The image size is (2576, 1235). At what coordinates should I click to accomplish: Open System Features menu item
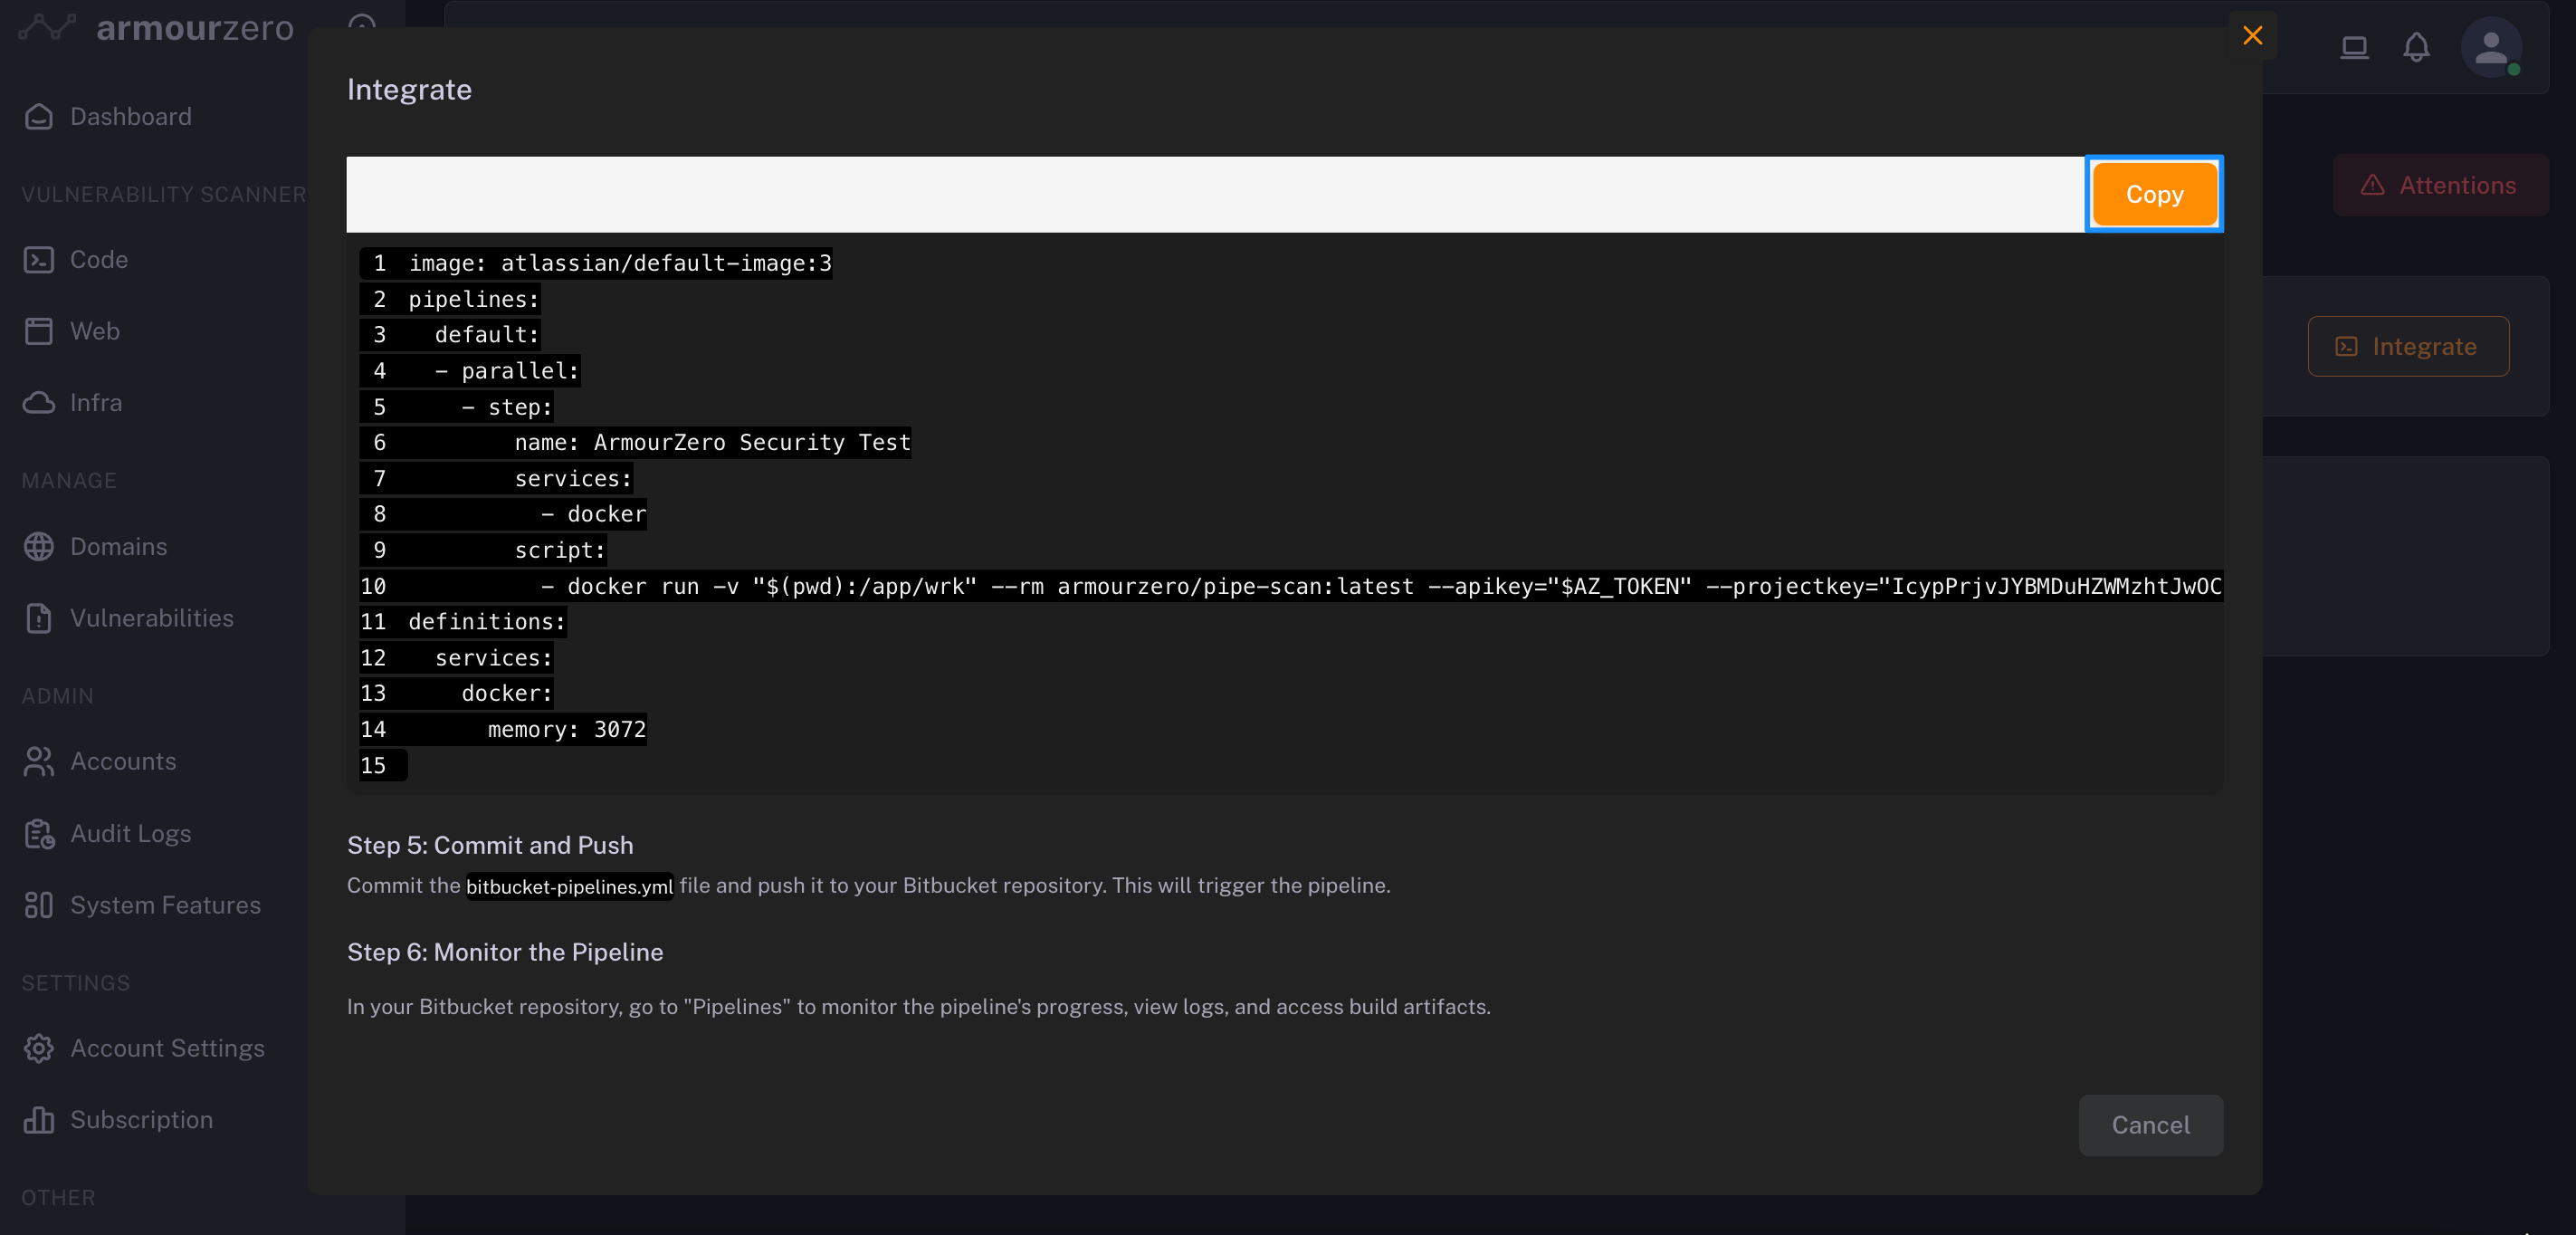coord(165,905)
